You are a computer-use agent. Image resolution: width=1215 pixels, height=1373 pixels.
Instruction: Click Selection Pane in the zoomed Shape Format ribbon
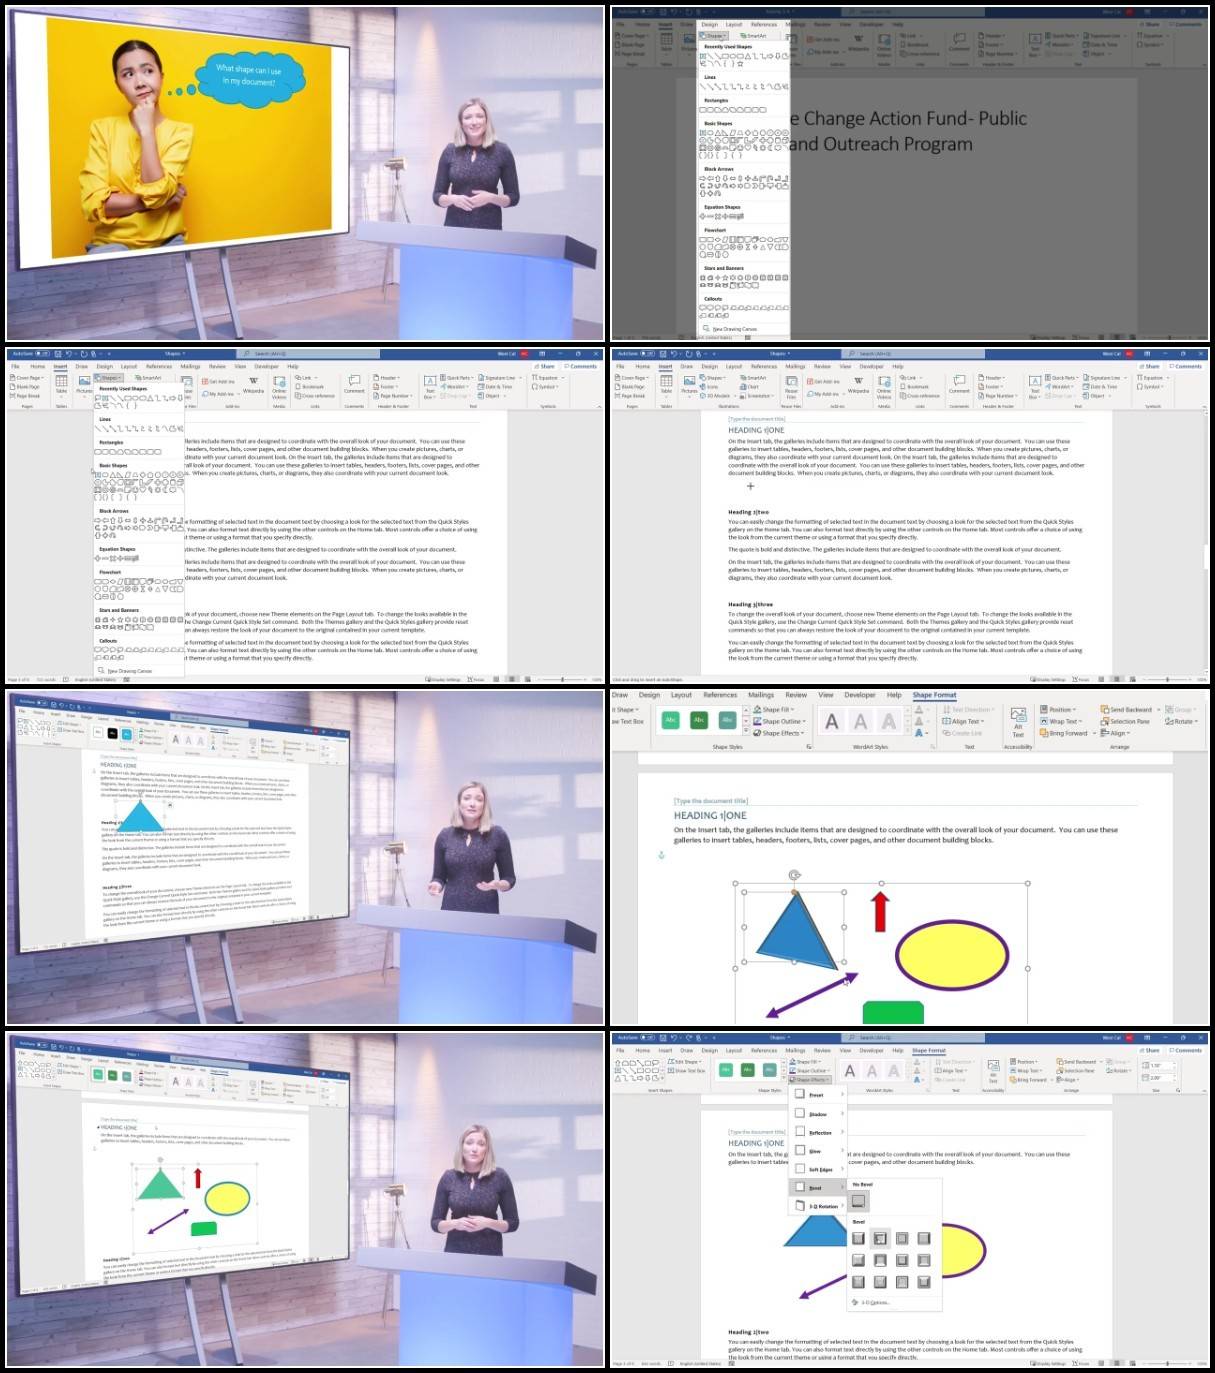tap(1125, 721)
